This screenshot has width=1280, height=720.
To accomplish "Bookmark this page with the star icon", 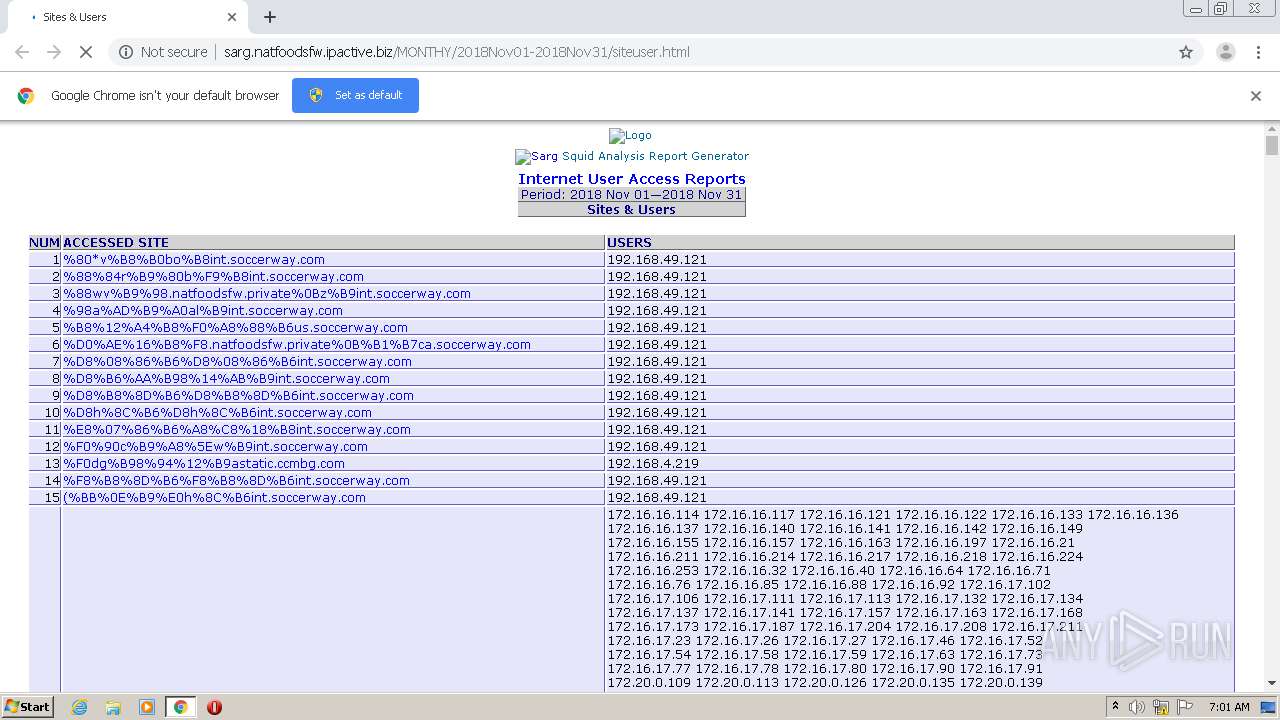I will click(x=1186, y=52).
